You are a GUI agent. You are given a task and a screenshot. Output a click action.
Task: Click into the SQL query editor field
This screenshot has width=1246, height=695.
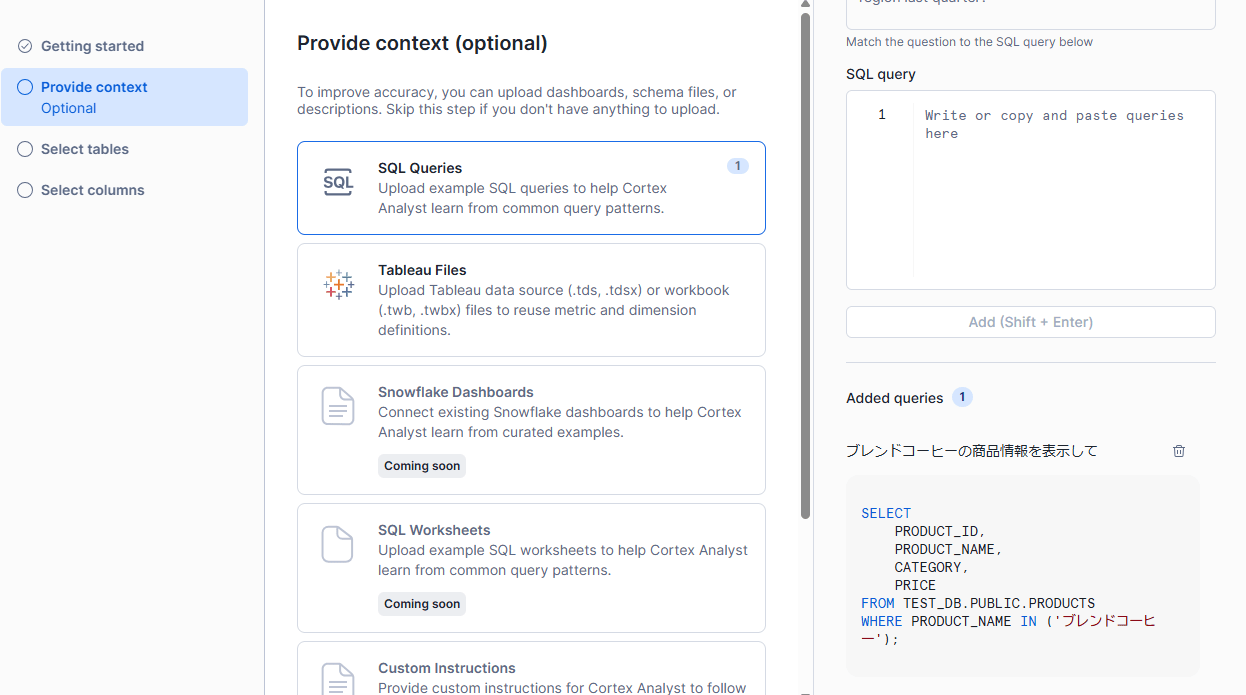pyautogui.click(x=1060, y=190)
